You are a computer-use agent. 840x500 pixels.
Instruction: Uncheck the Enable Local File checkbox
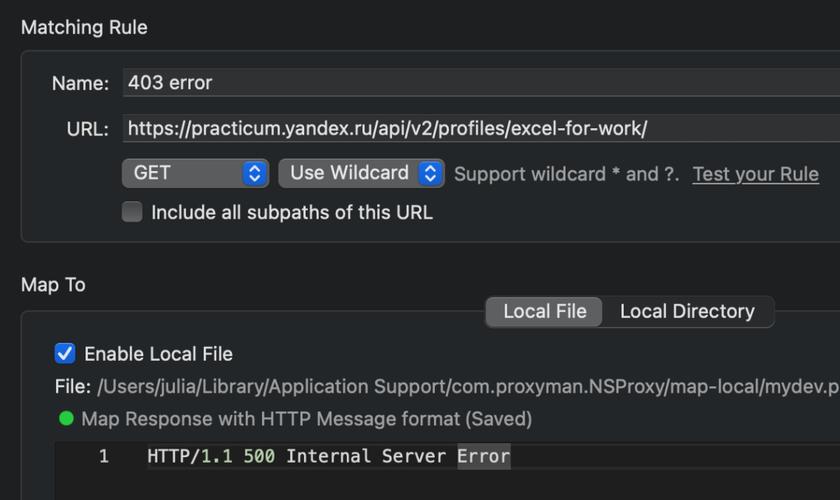[x=65, y=353]
